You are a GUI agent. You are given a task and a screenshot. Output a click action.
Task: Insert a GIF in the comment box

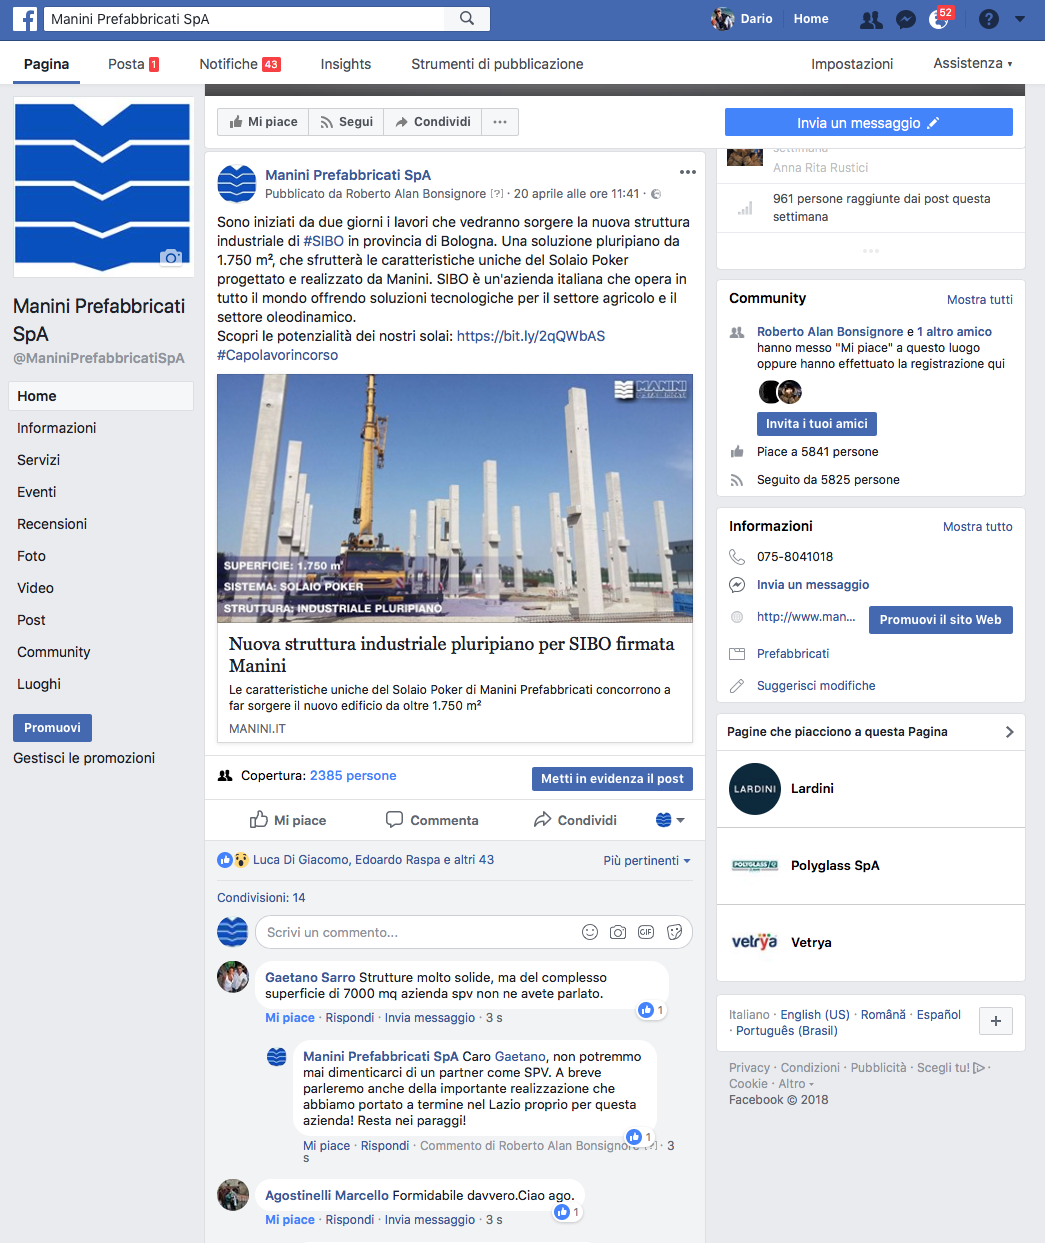[646, 932]
